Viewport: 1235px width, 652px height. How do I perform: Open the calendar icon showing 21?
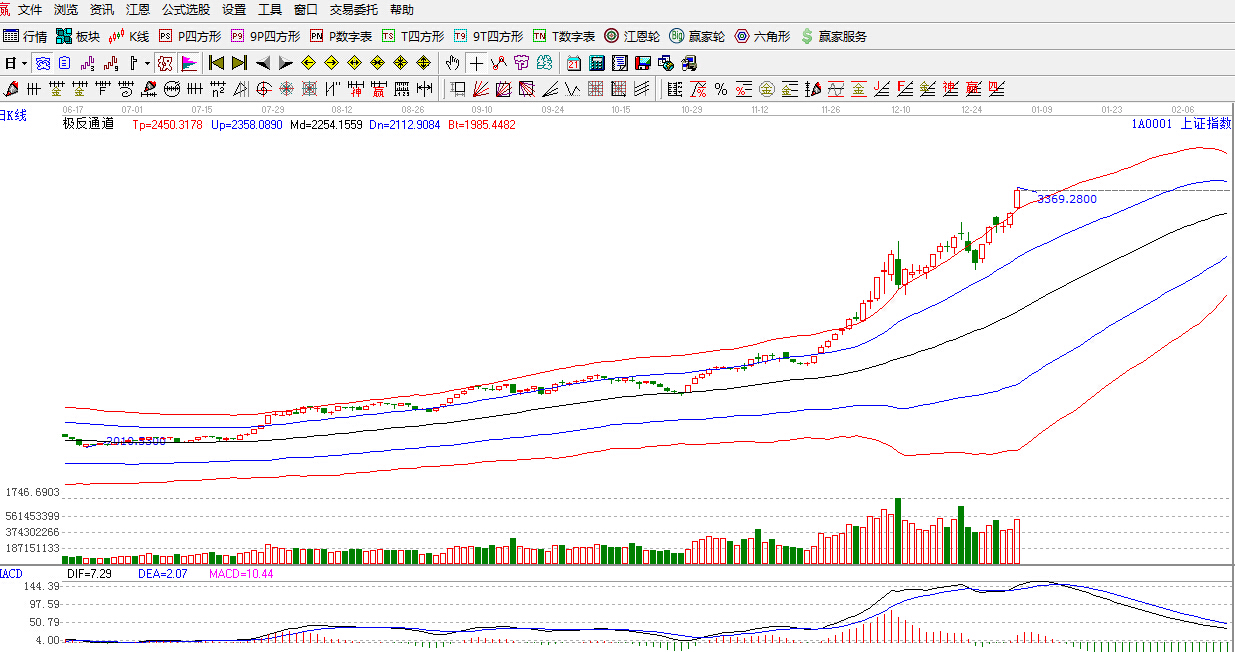click(574, 63)
